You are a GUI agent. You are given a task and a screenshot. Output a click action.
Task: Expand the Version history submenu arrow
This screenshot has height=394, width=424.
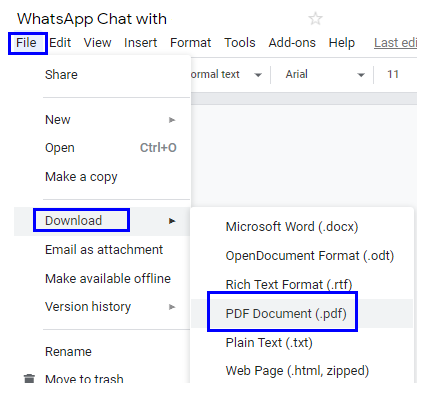[172, 307]
